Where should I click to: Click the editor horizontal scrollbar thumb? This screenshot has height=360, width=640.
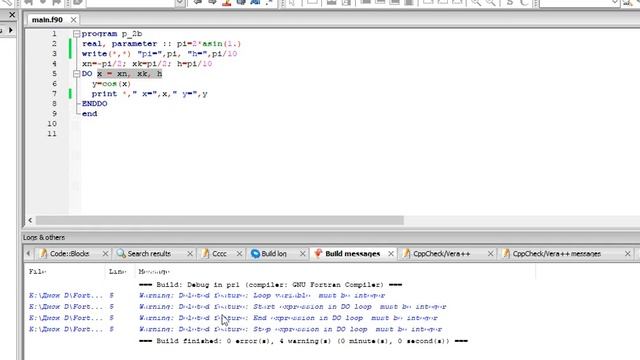pyautogui.click(x=220, y=220)
